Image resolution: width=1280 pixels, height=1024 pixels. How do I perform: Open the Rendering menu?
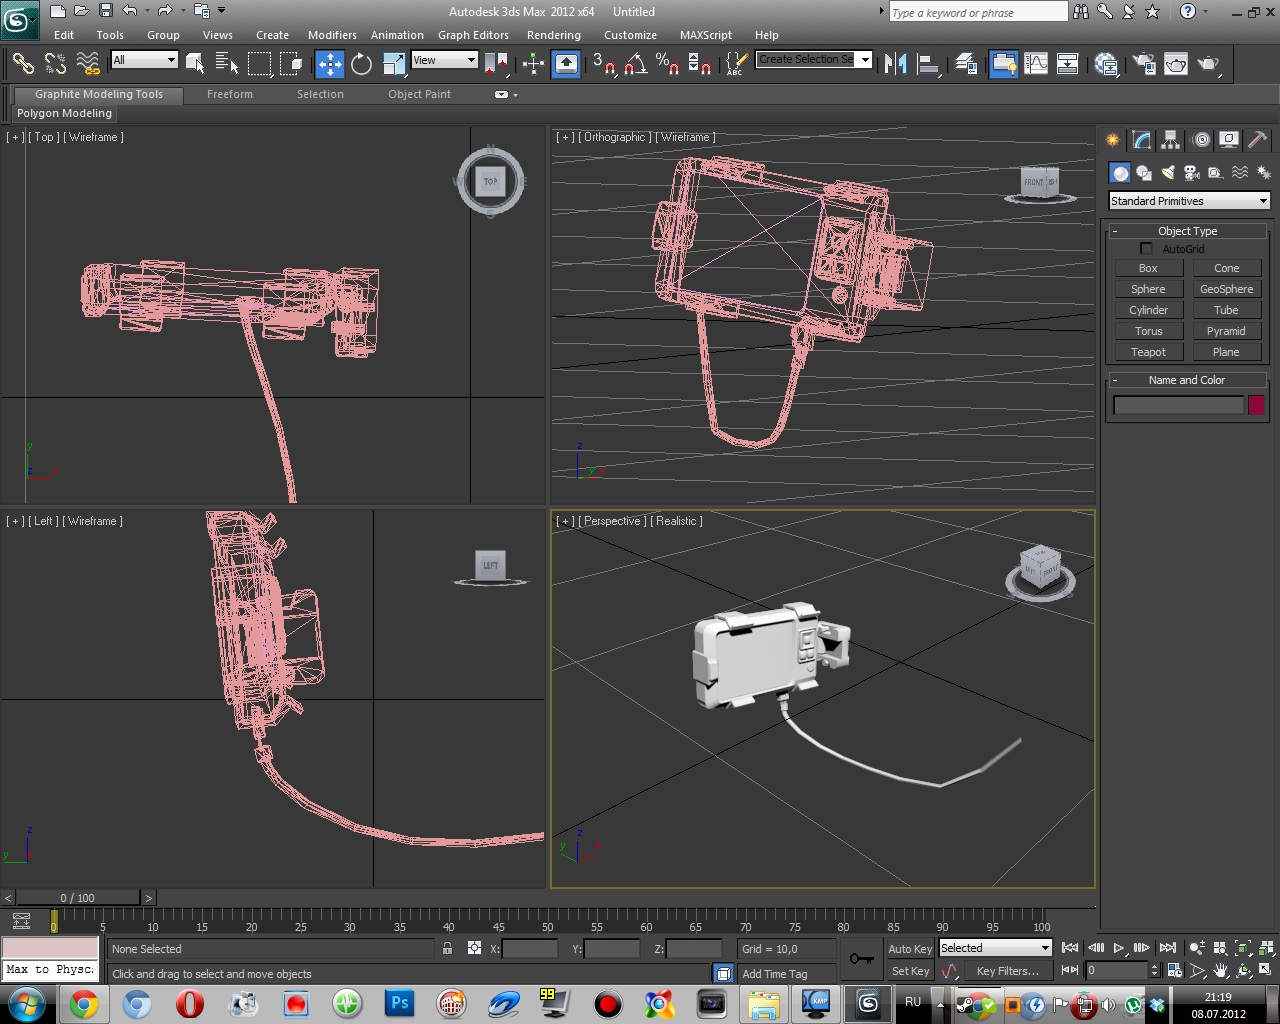pyautogui.click(x=553, y=35)
